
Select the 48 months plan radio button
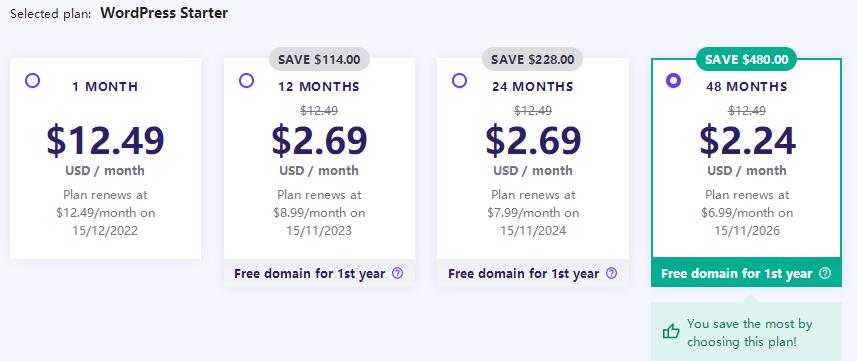tap(673, 81)
